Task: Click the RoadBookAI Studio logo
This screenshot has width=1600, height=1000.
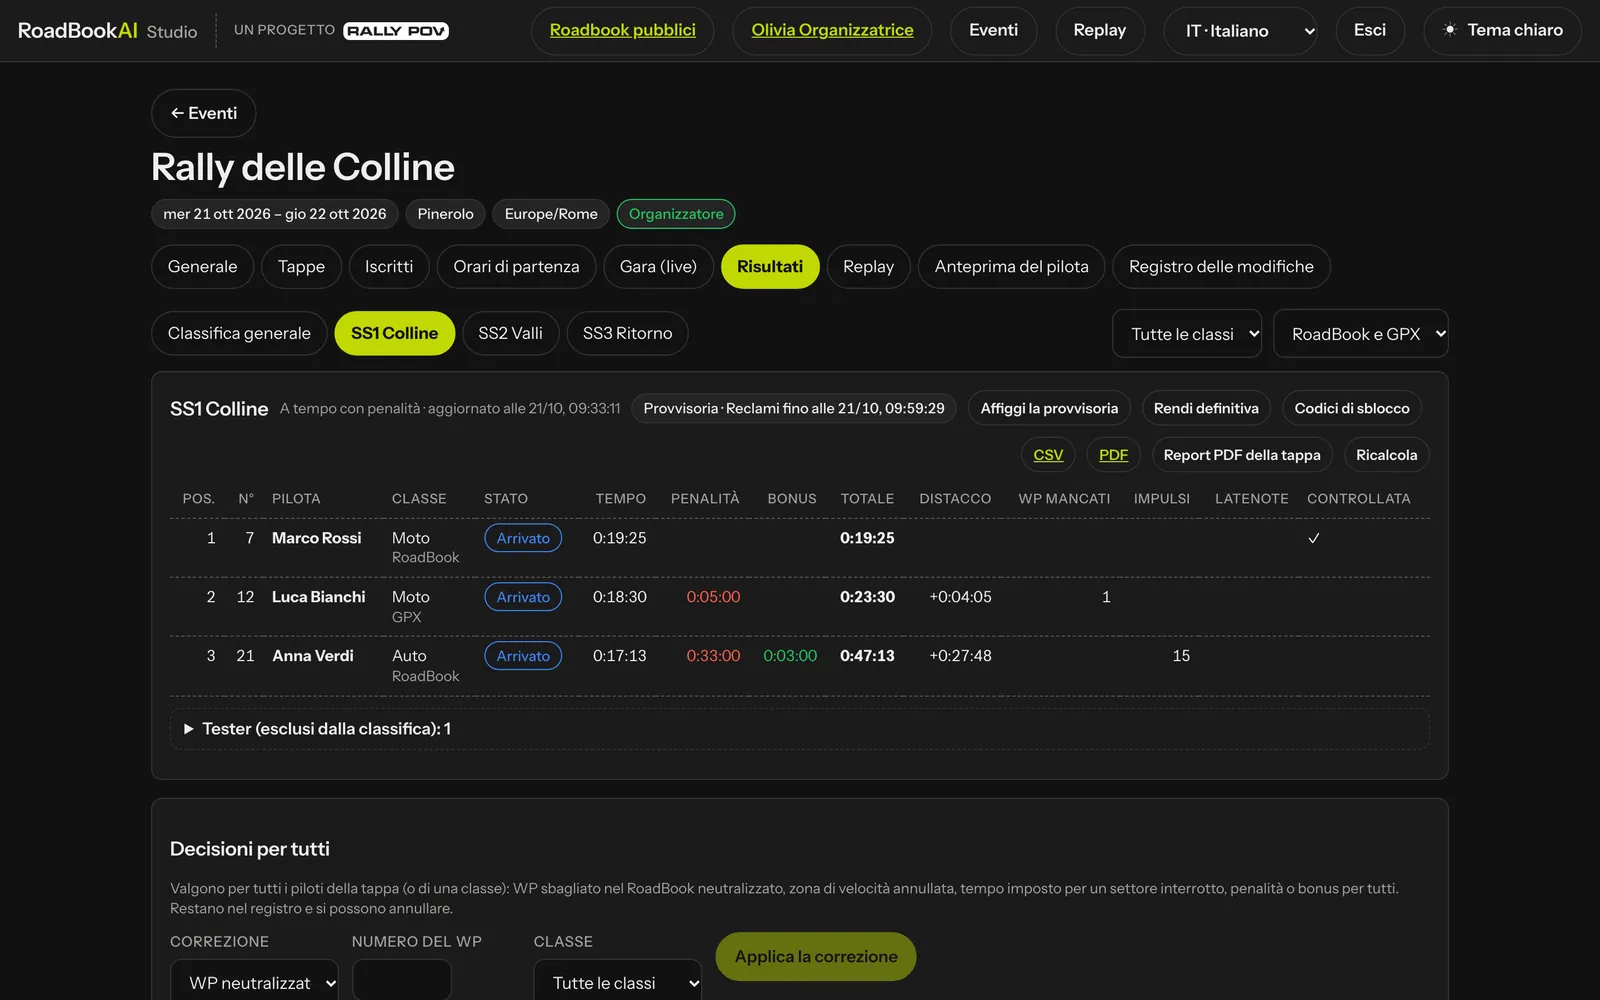Action: [x=107, y=31]
